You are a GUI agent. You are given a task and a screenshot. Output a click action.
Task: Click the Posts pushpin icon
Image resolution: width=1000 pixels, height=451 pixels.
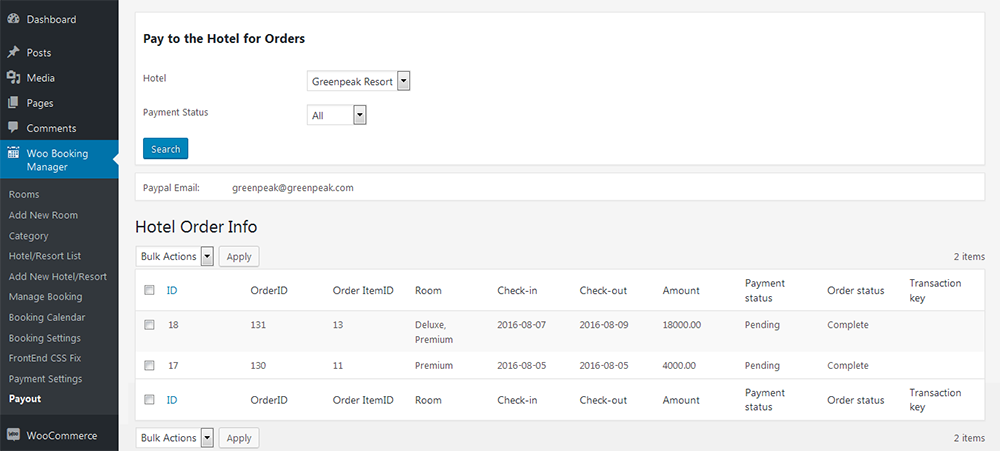pos(13,52)
